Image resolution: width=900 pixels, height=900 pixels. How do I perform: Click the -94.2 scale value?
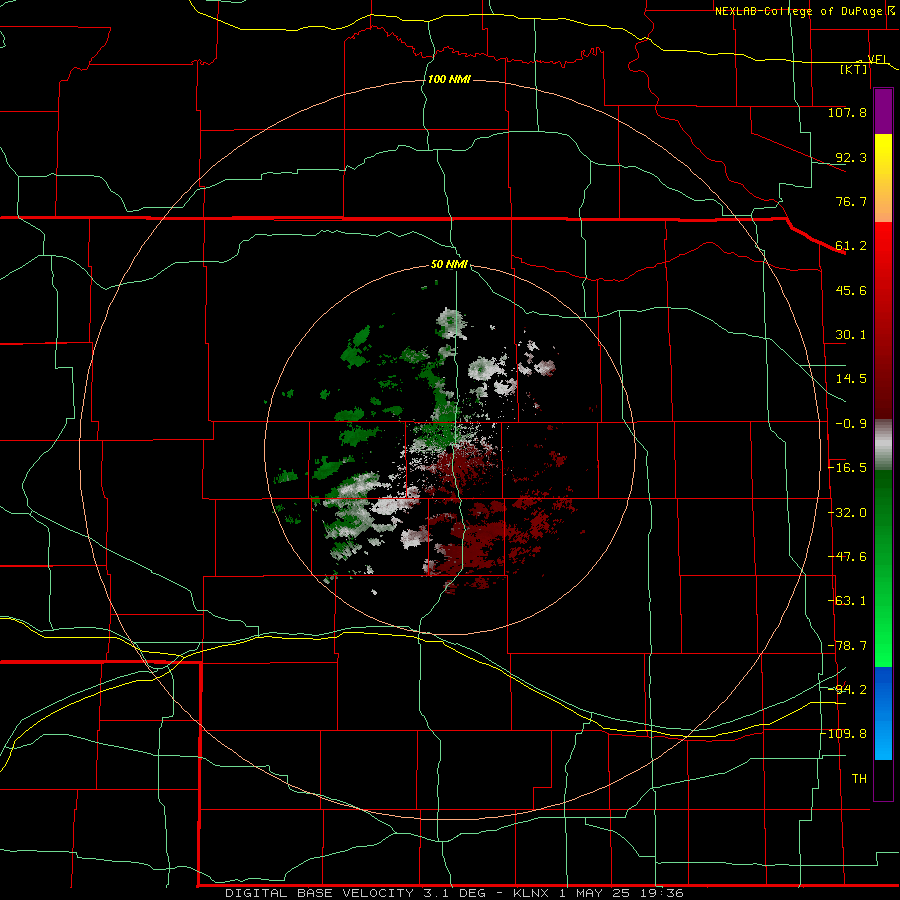point(847,690)
